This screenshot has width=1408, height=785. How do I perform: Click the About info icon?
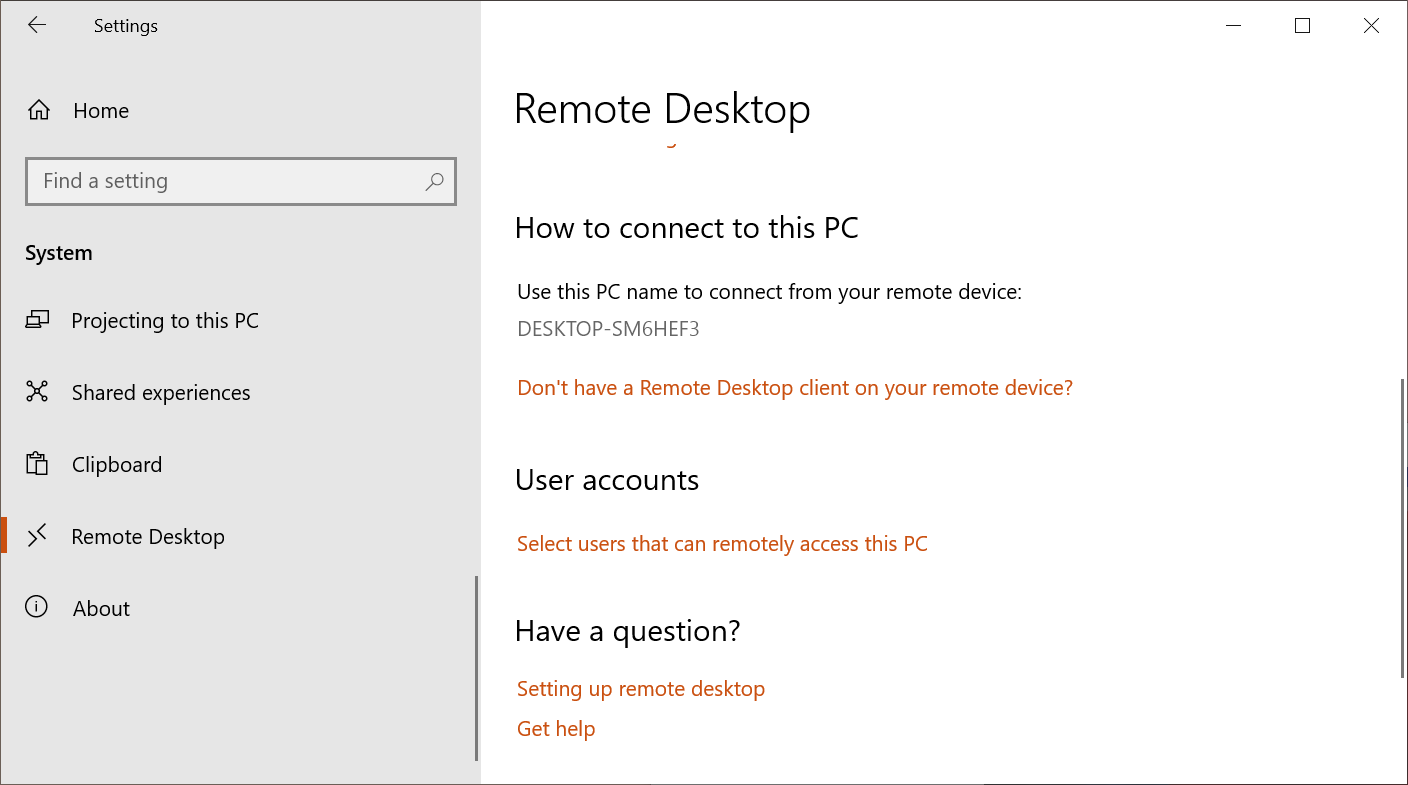[x=37, y=608]
